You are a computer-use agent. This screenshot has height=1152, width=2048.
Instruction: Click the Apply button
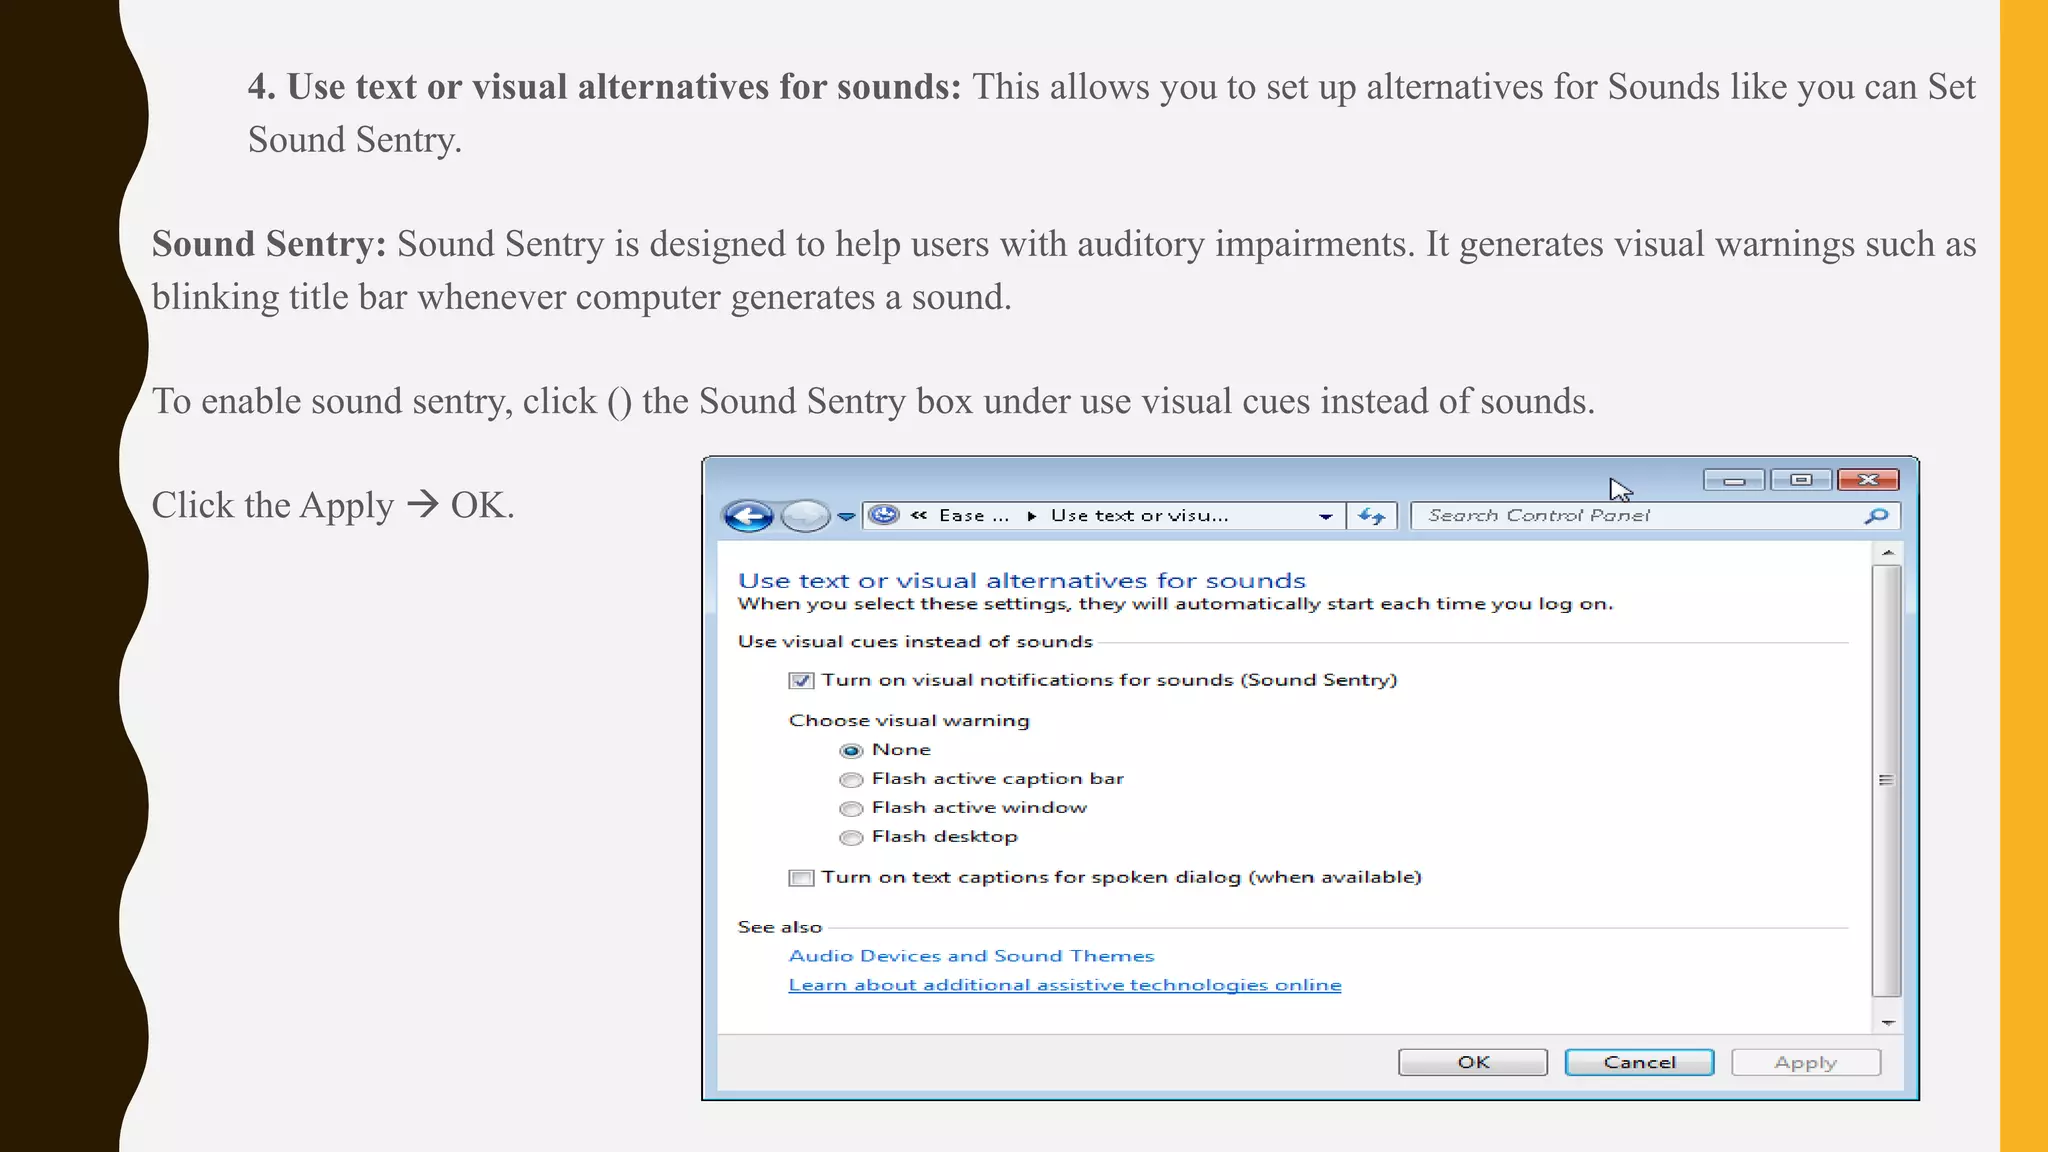(x=1806, y=1062)
